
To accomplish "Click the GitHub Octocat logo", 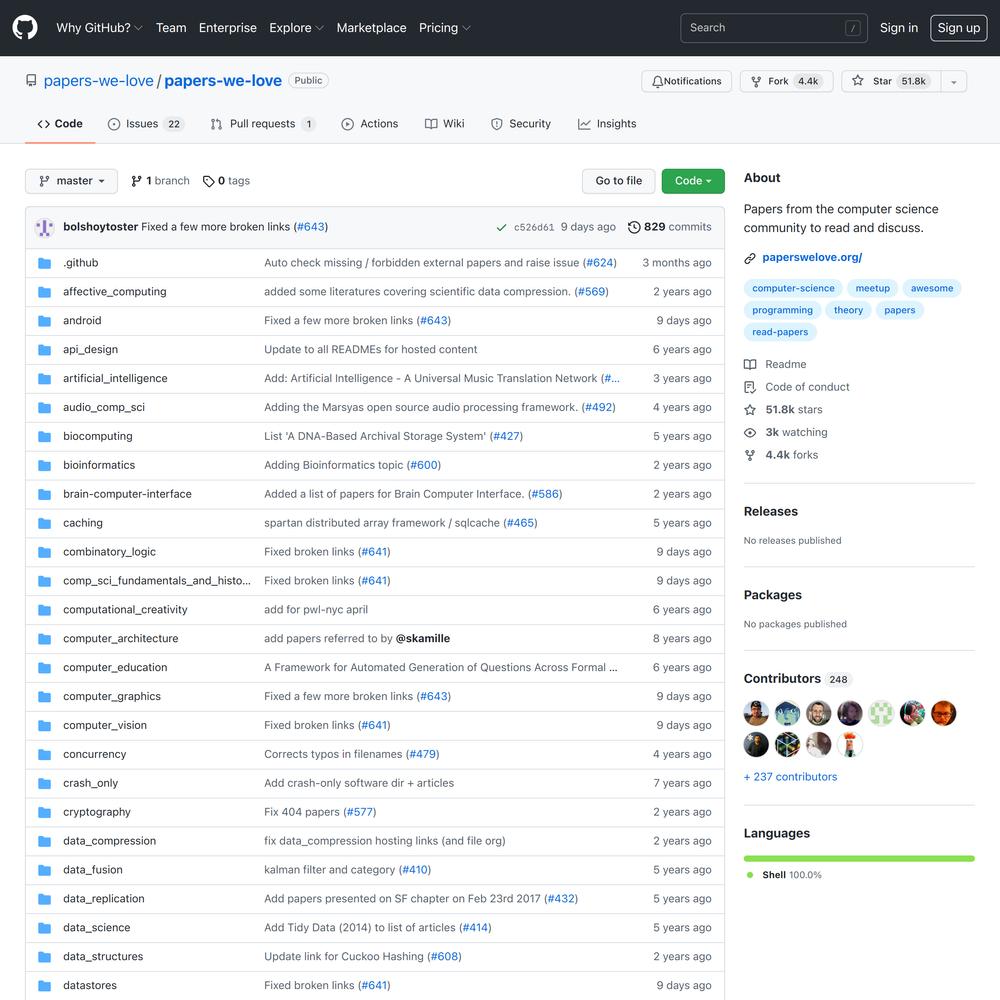I will 25,28.
